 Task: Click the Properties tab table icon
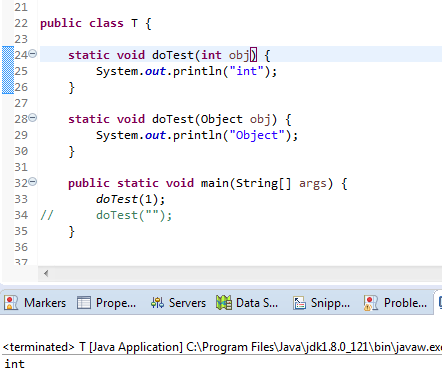click(x=84, y=303)
